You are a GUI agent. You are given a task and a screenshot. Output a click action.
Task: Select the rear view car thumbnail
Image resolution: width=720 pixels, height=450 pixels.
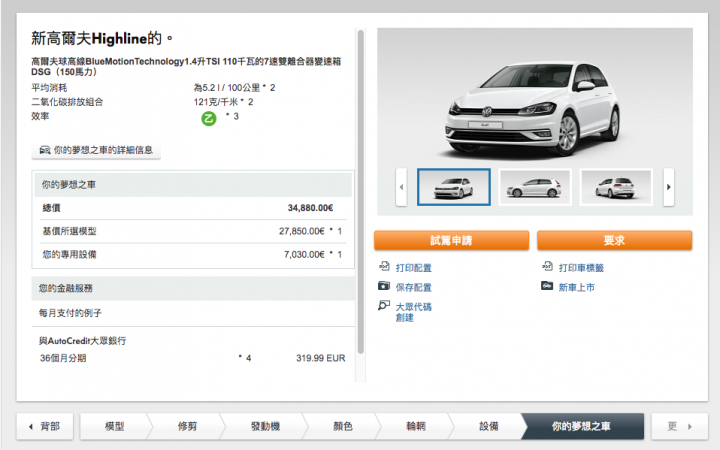coord(616,187)
